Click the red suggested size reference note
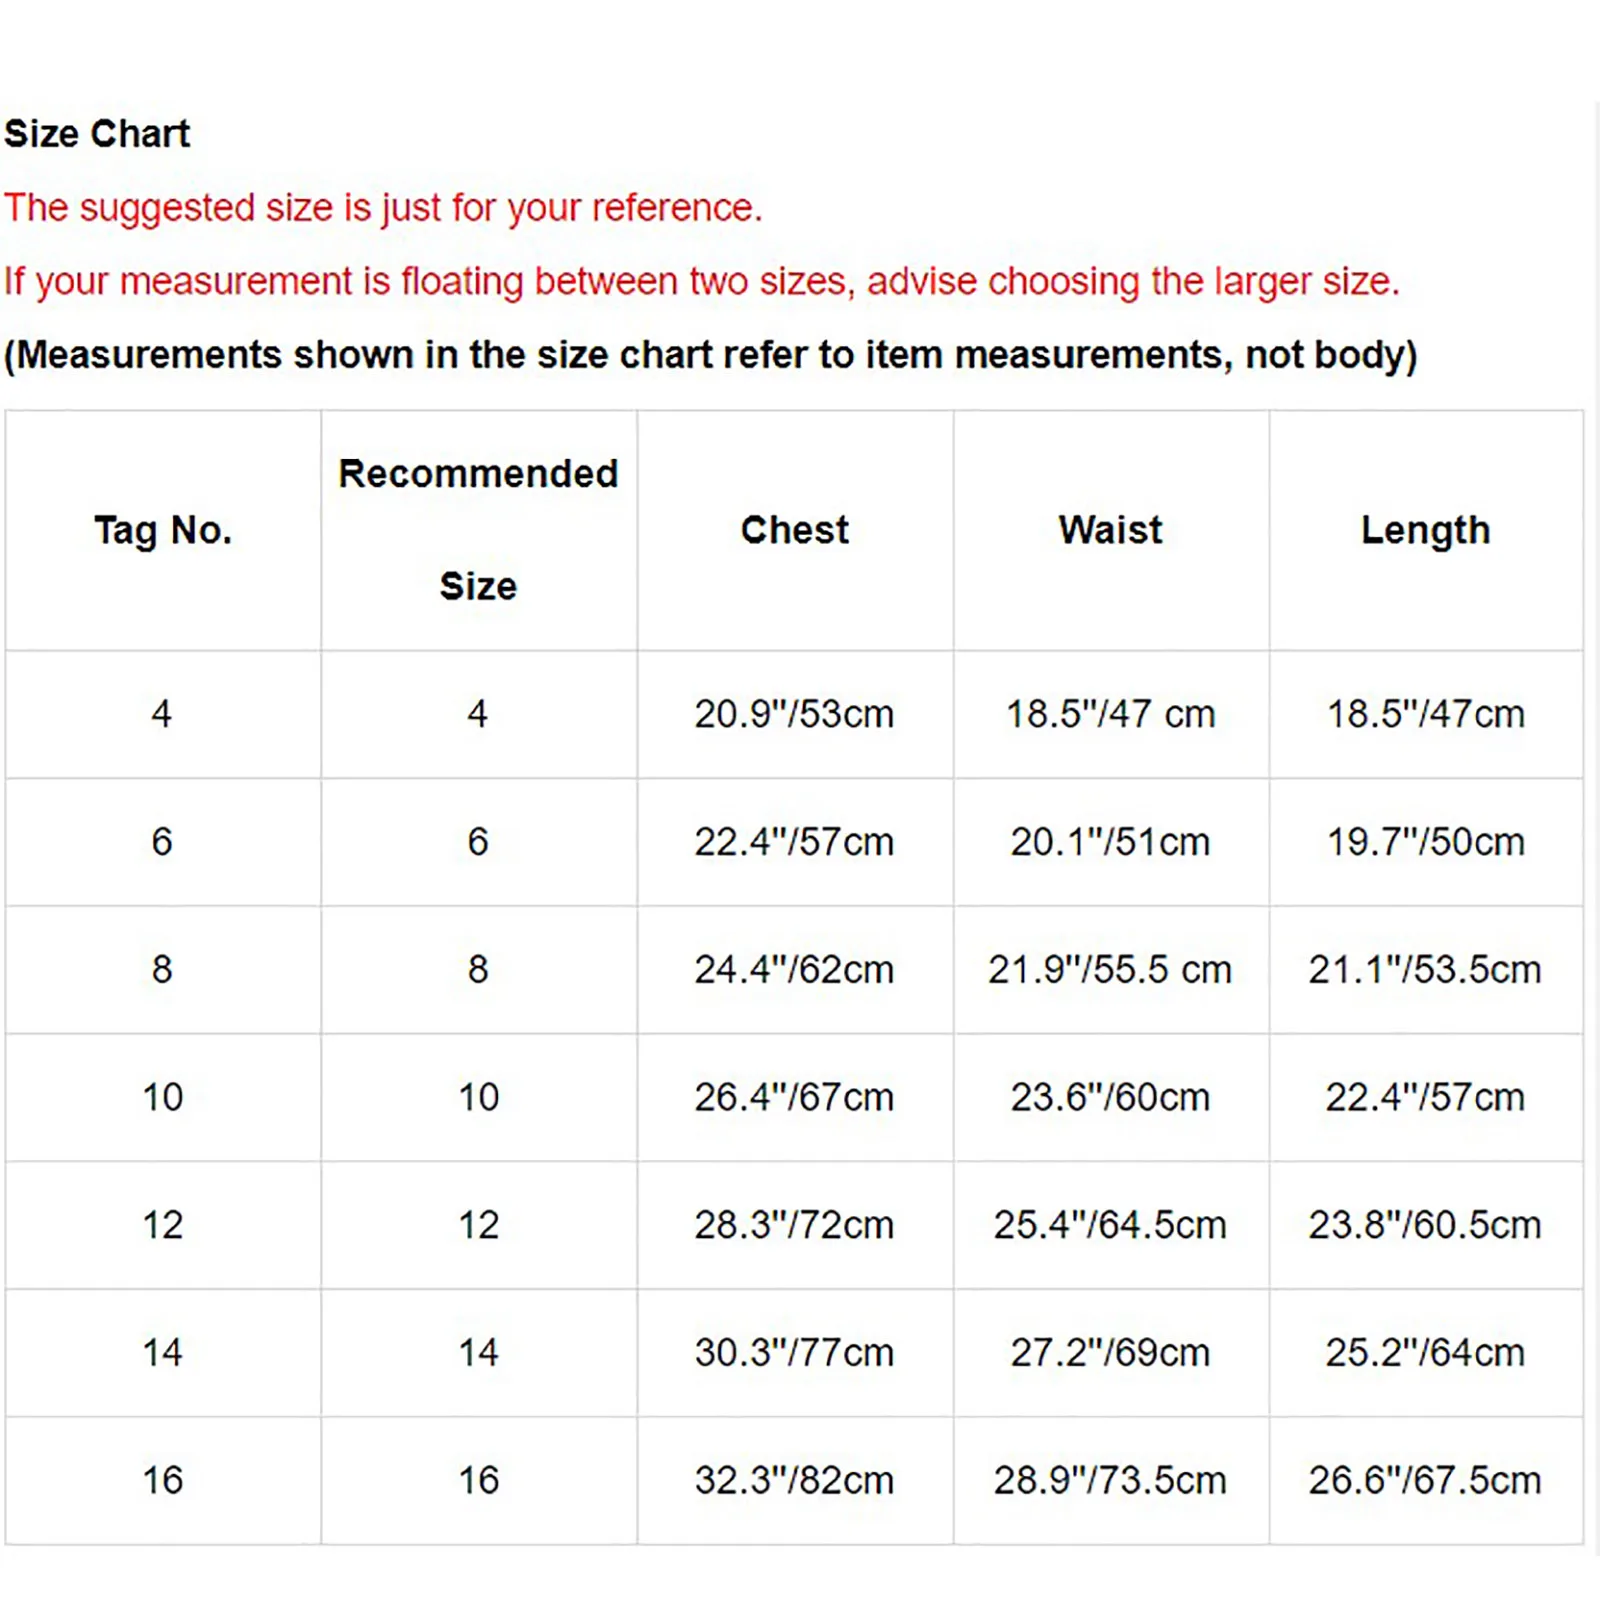1600x1602 pixels. click(x=383, y=208)
